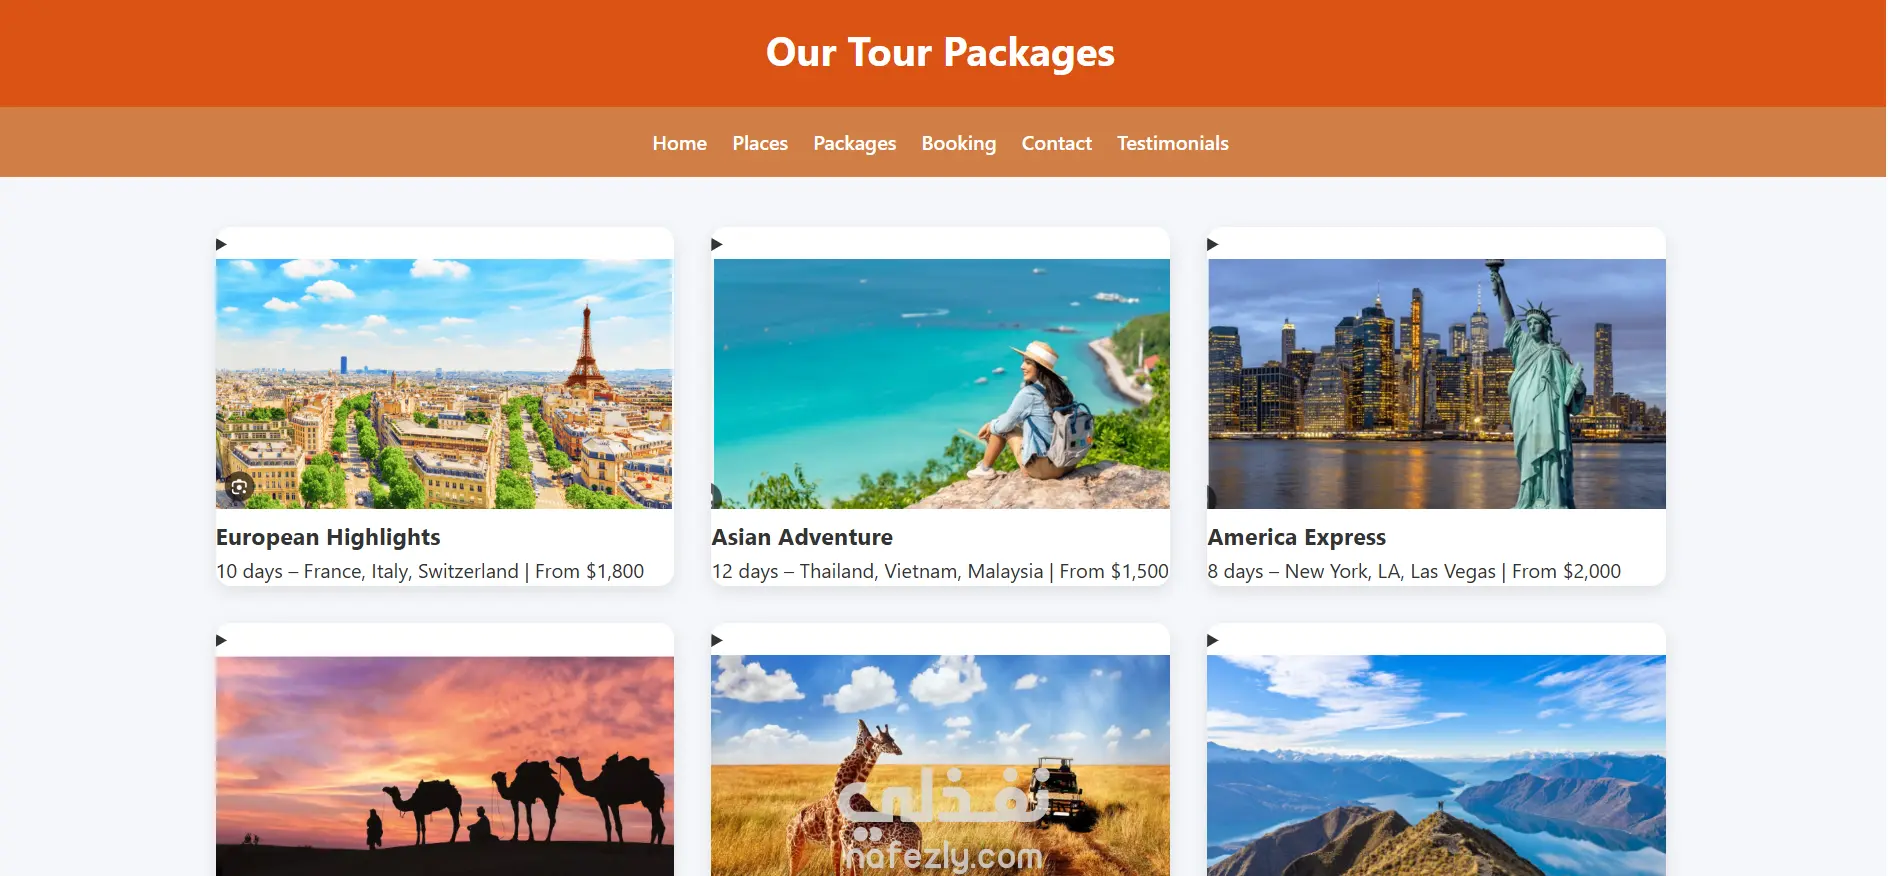1888x876 pixels.
Task: Click the Our Tour Packages heading
Action: point(940,53)
